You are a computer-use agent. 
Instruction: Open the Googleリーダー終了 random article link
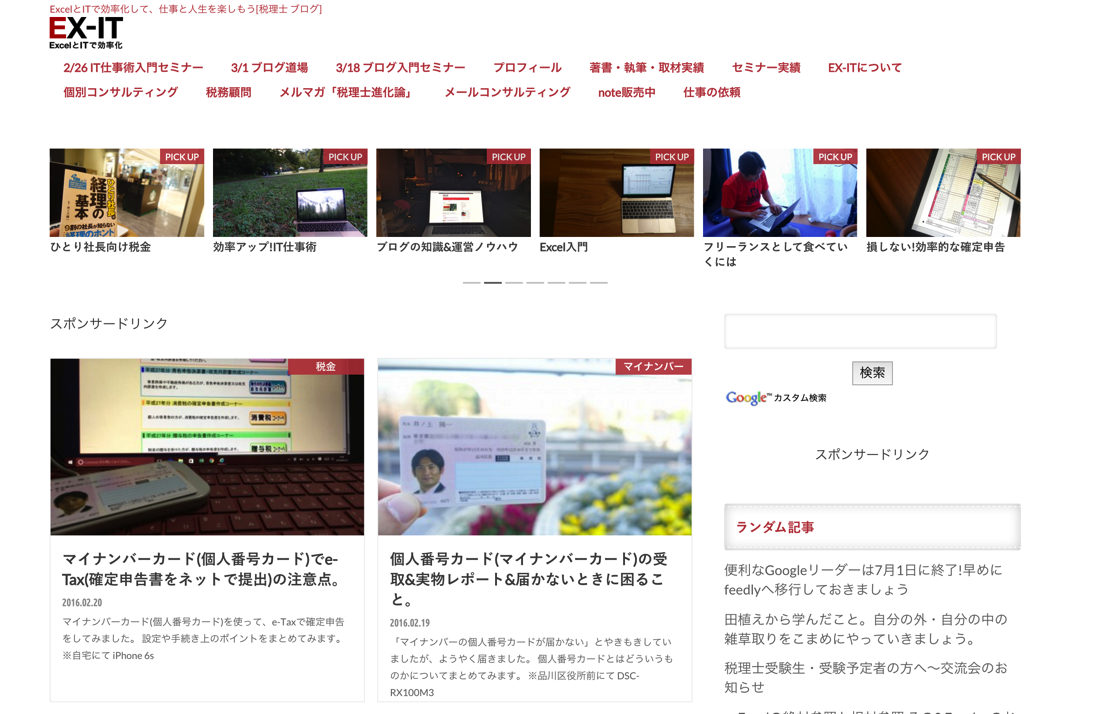863,580
